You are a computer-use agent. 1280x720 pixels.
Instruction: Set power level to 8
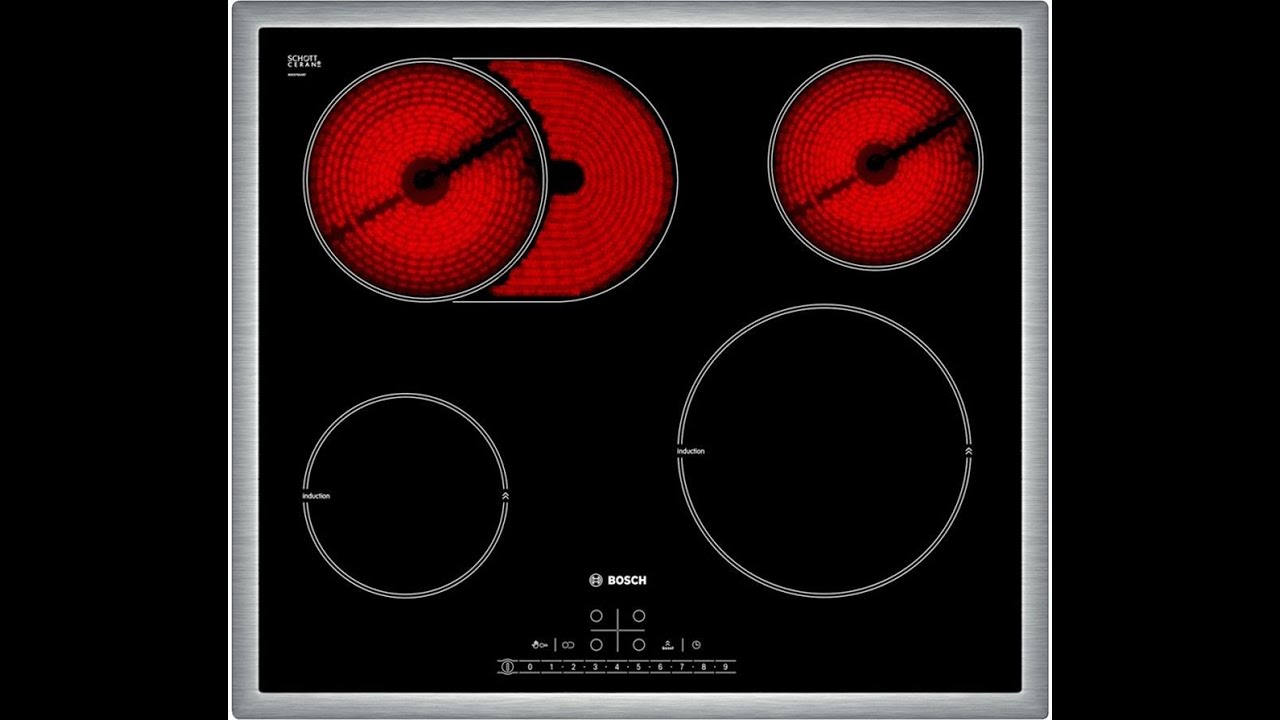[704, 666]
